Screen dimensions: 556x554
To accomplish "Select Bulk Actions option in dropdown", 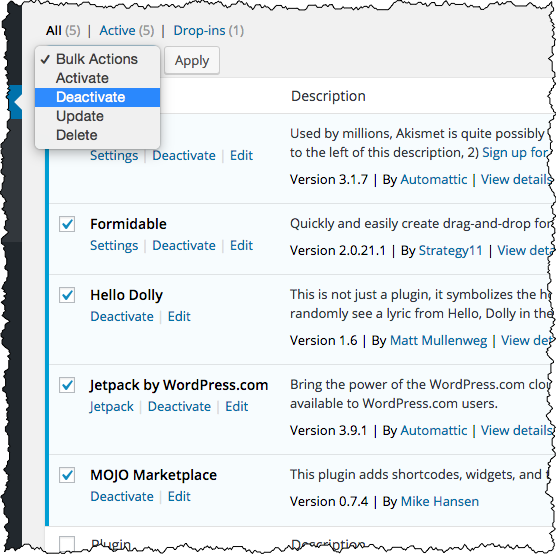I will click(x=97, y=59).
